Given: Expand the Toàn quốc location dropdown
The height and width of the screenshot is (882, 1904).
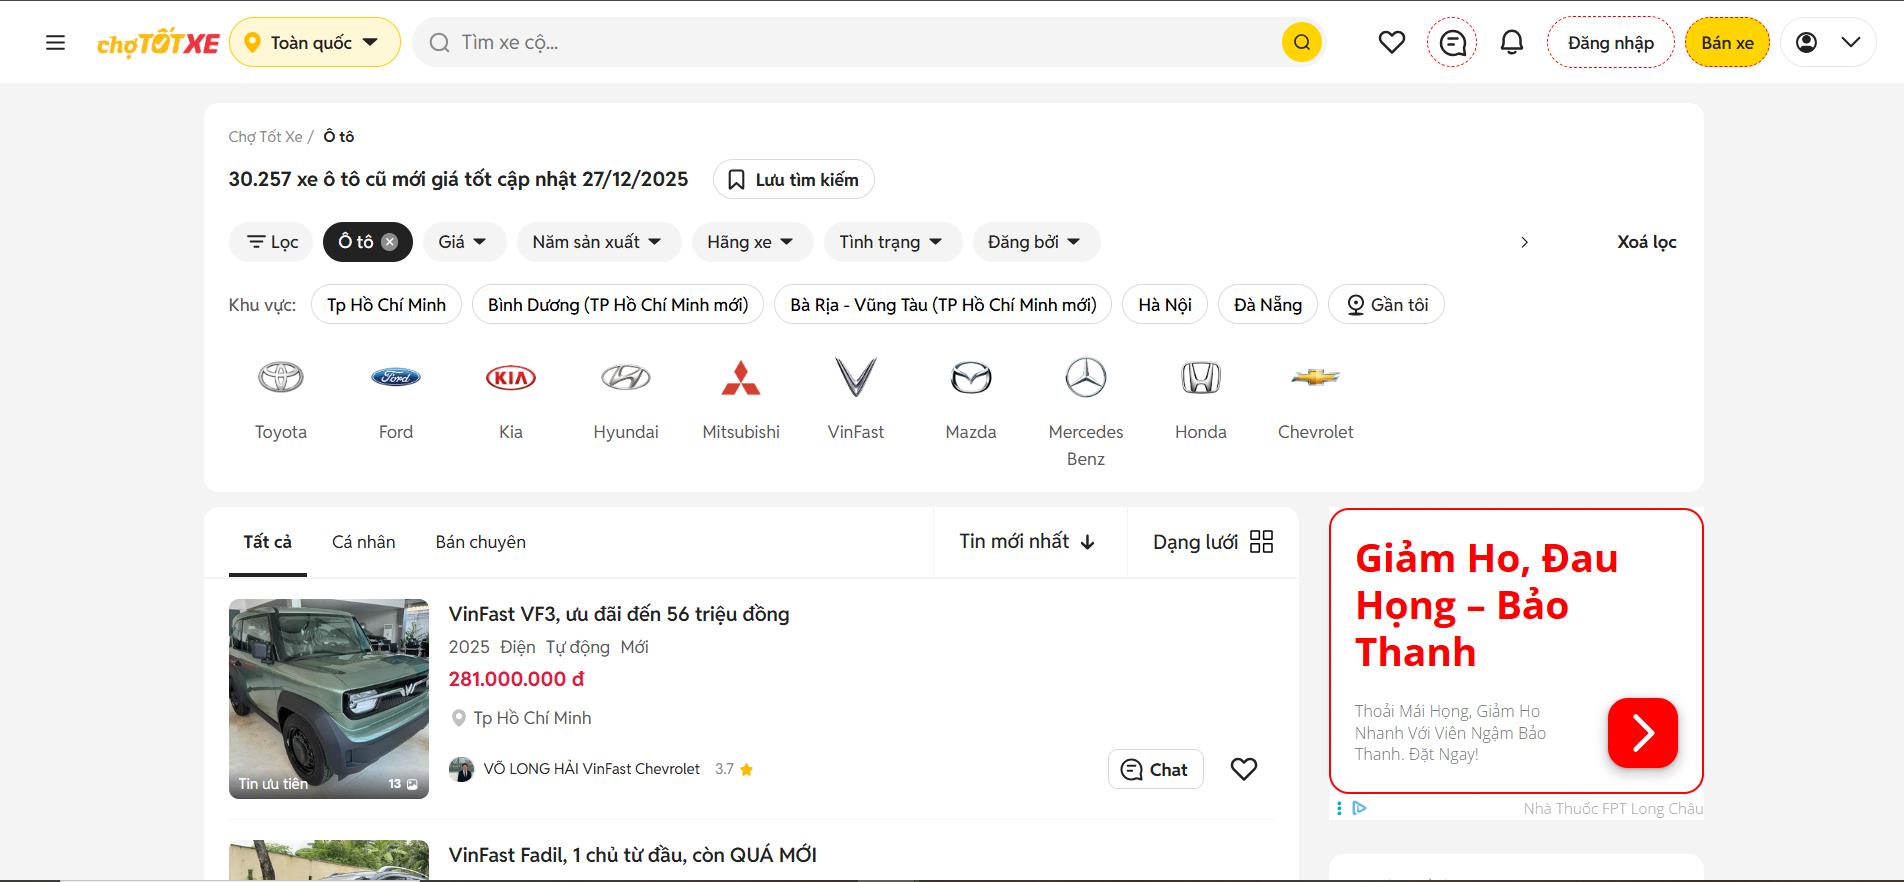Looking at the screenshot, I should pyautogui.click(x=315, y=43).
